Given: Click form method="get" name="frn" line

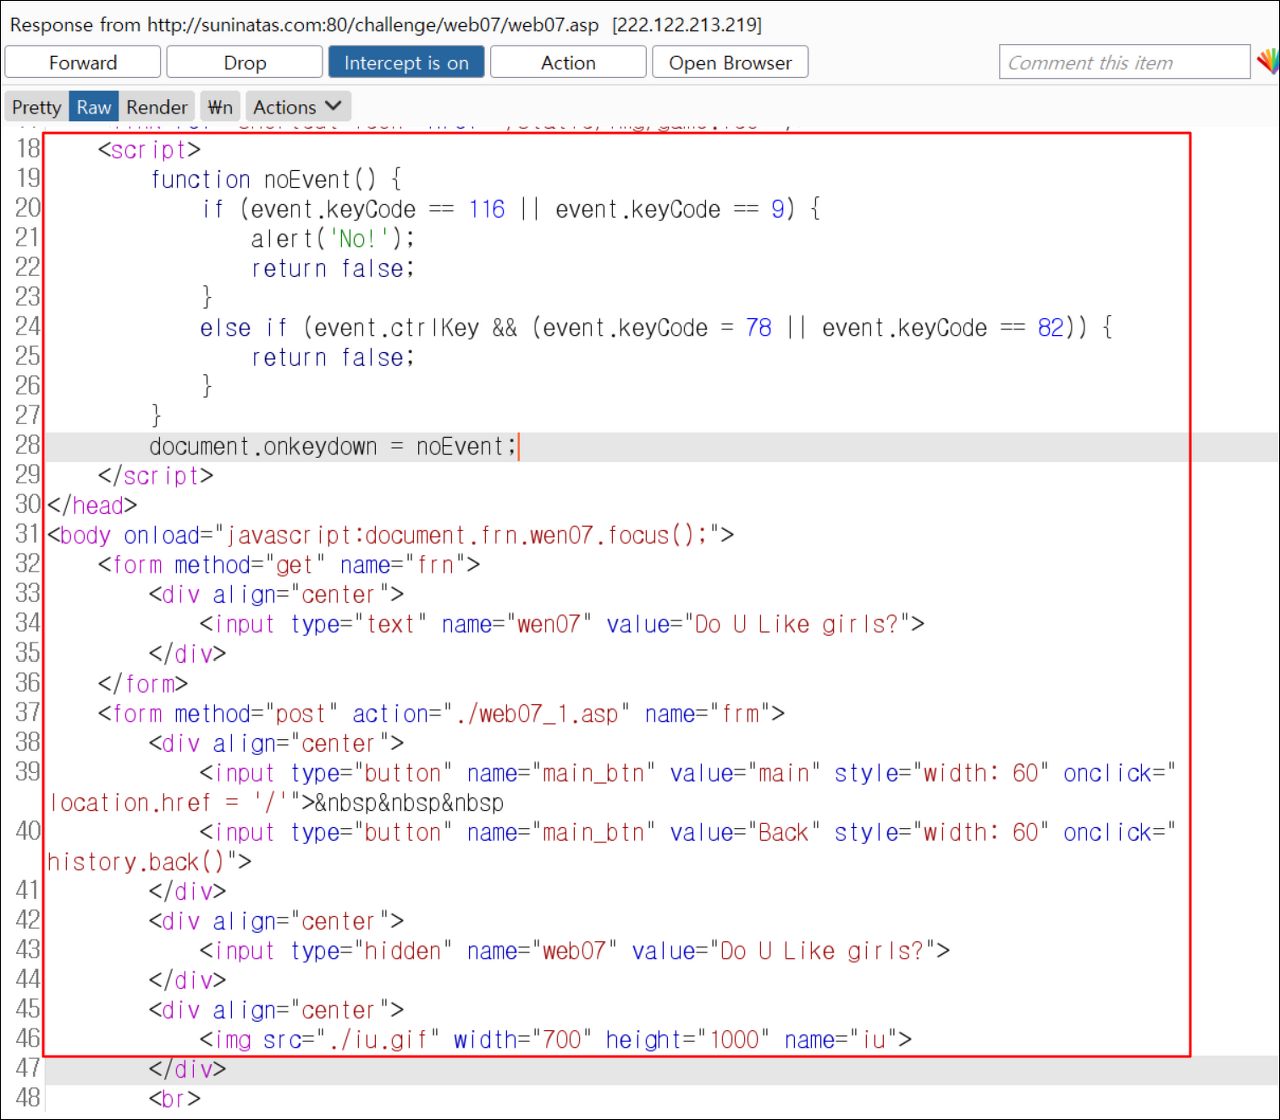Looking at the screenshot, I should (x=290, y=566).
